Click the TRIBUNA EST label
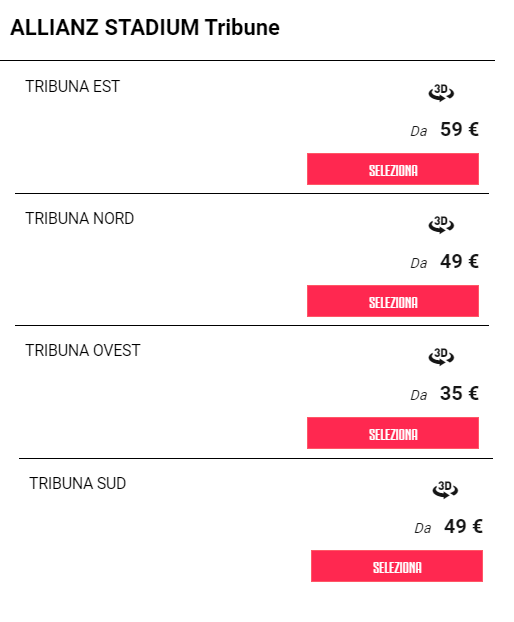 73,86
